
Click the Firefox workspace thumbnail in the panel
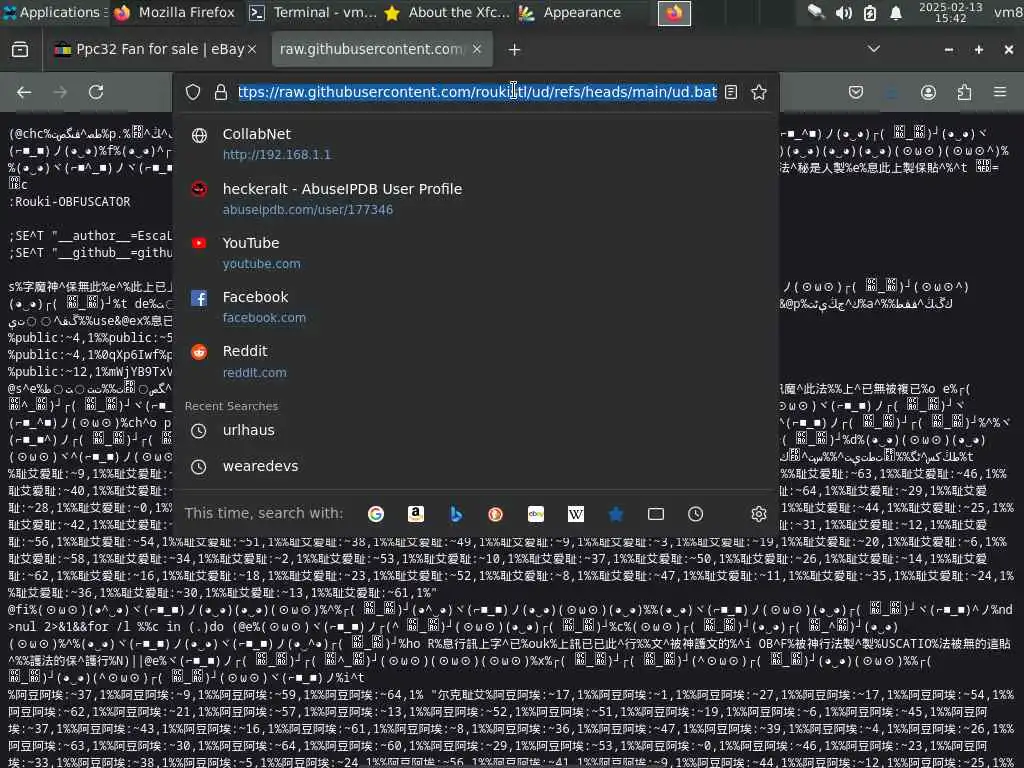[x=674, y=12]
